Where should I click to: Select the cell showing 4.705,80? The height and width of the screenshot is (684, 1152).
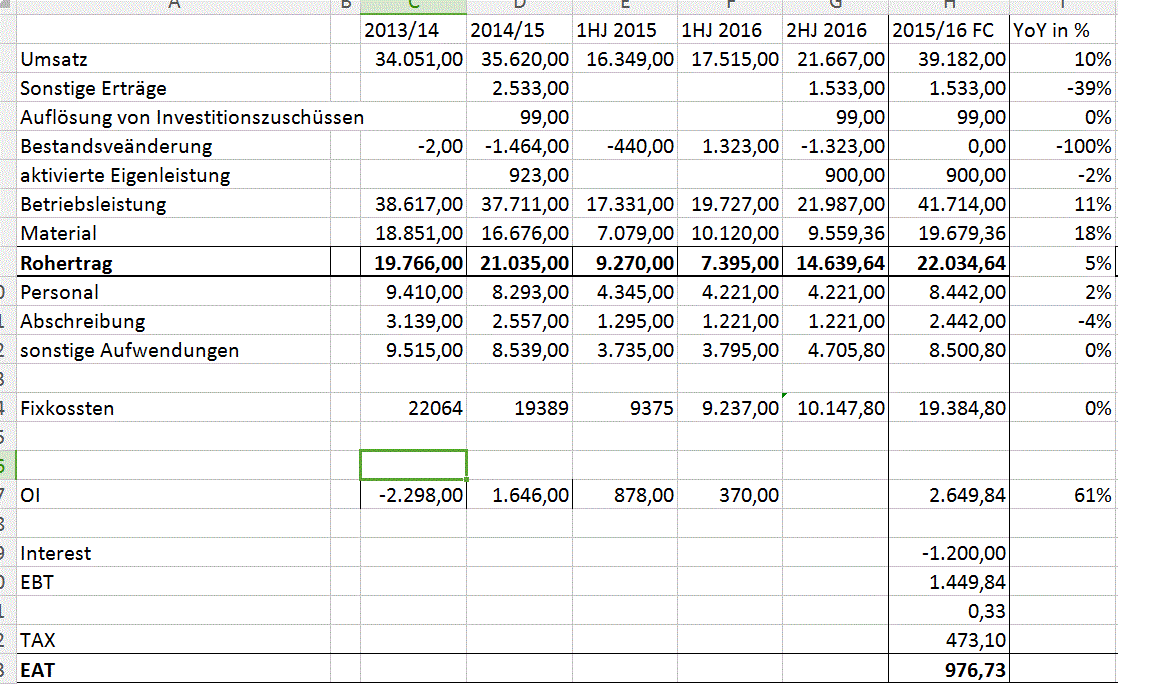835,350
